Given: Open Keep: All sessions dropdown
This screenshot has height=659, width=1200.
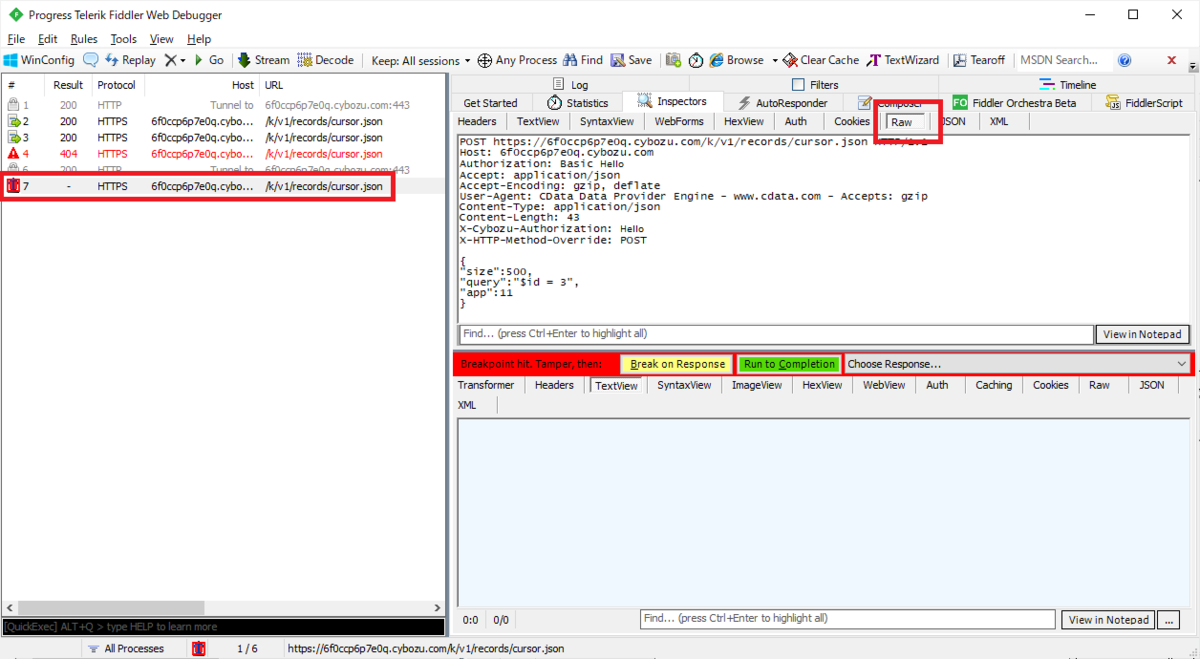Looking at the screenshot, I should [x=421, y=60].
